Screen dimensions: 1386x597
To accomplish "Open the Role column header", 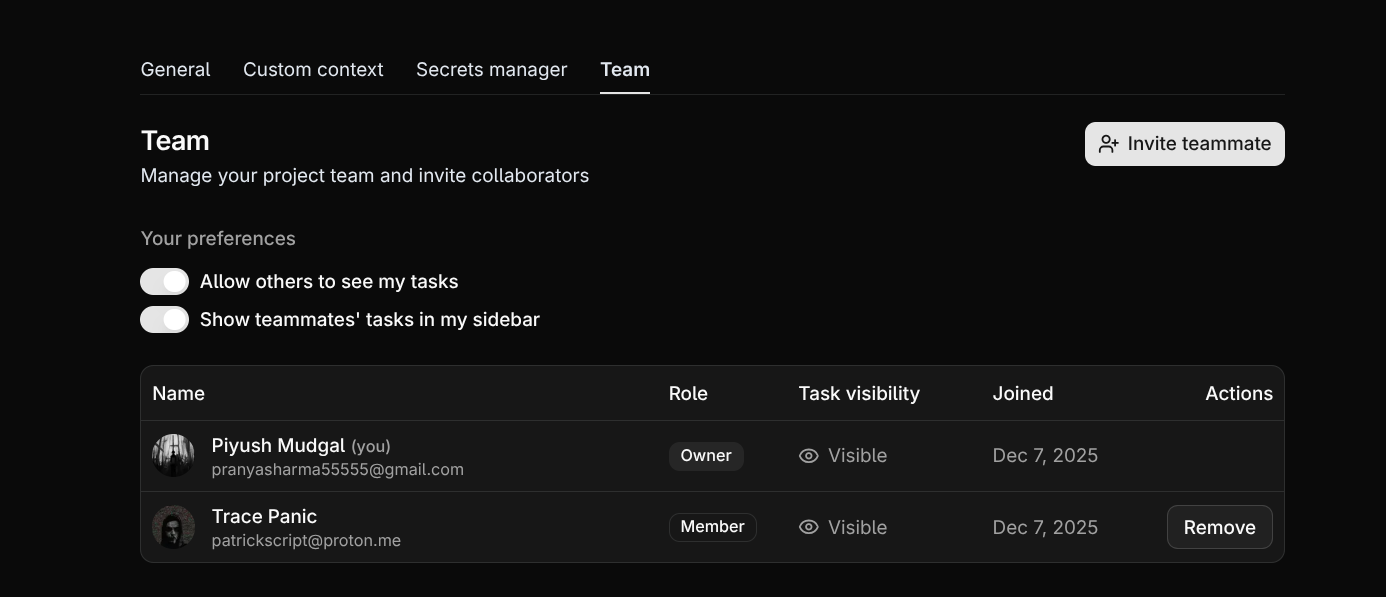I will click(689, 393).
